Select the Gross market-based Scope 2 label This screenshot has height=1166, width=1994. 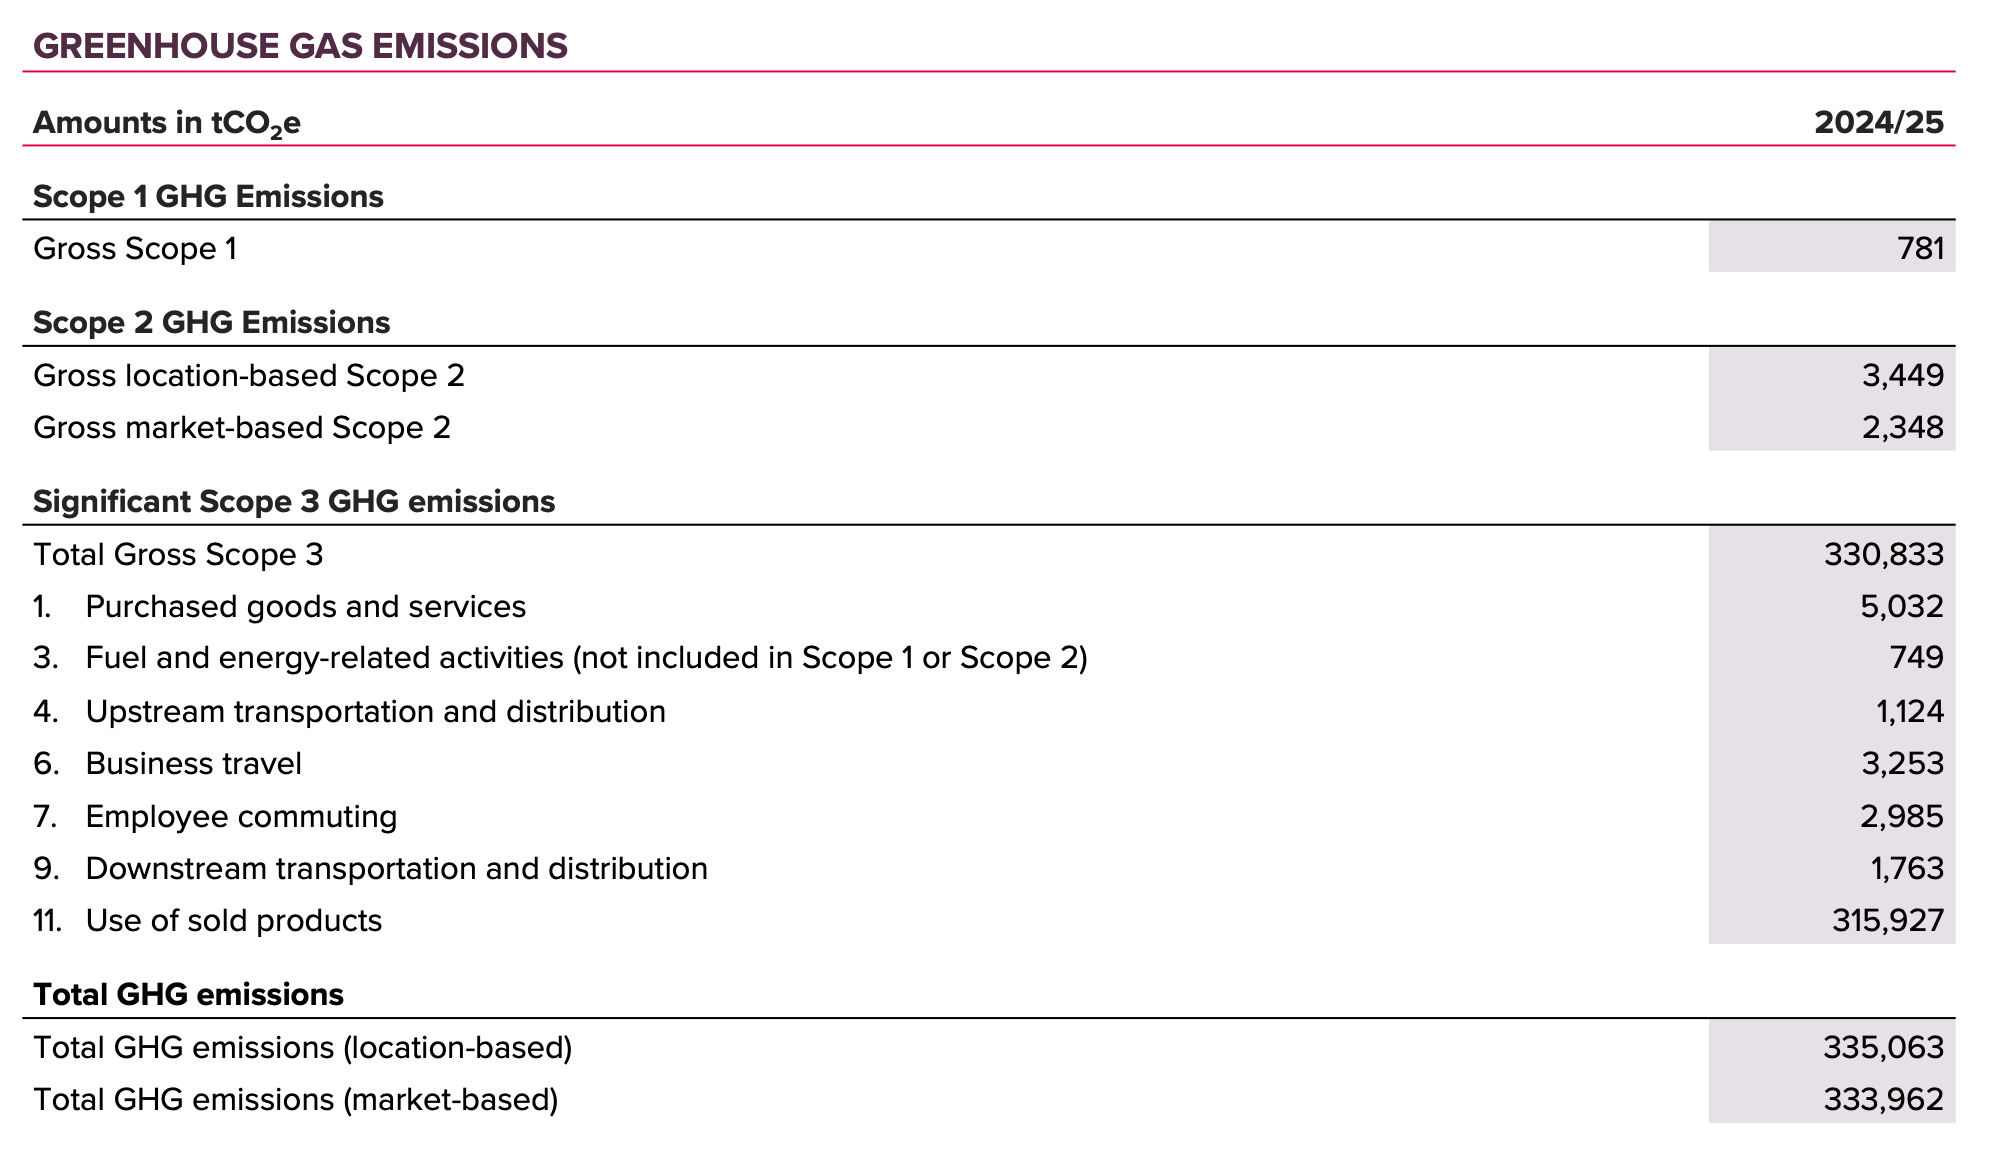pos(242,428)
